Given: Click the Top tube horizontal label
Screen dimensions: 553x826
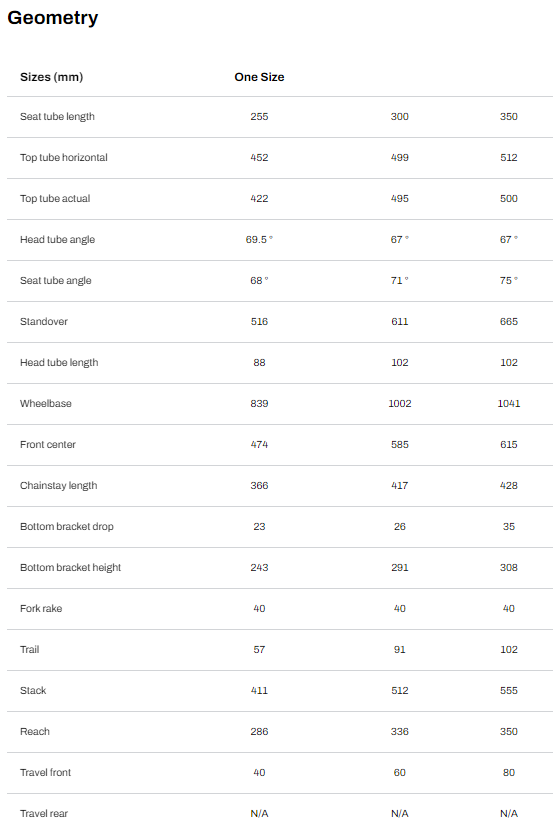Looking at the screenshot, I should (x=64, y=158).
